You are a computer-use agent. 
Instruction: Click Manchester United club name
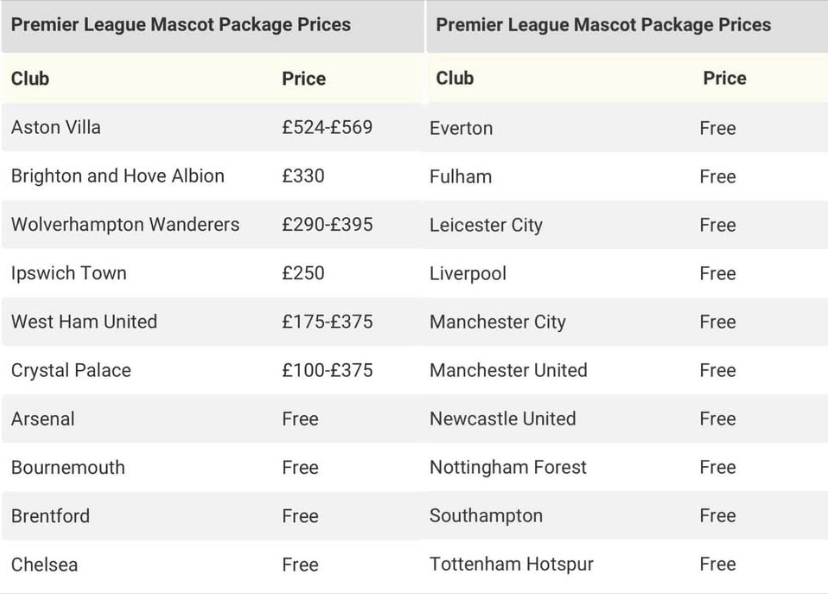[x=509, y=370]
